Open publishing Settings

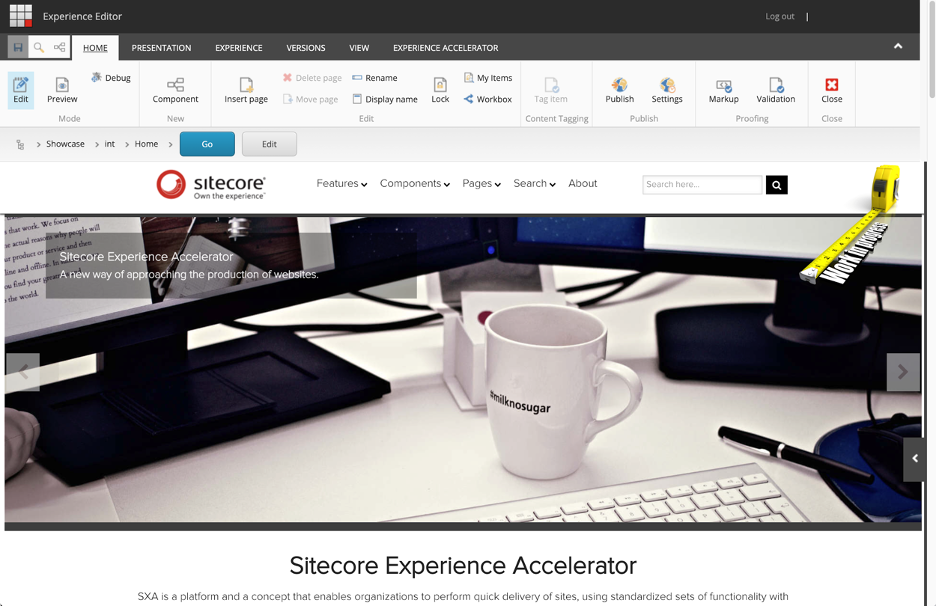pos(667,90)
